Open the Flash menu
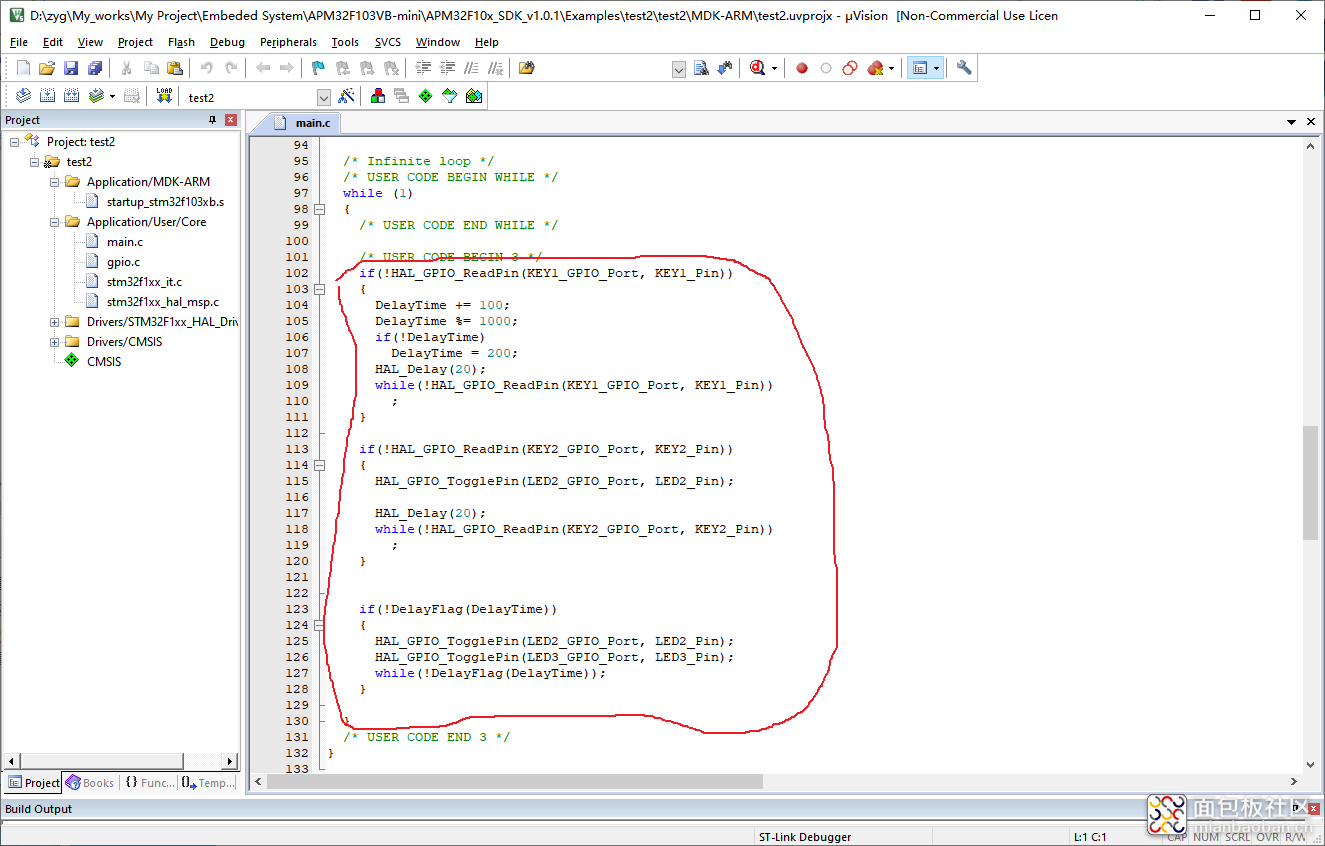 click(x=181, y=42)
